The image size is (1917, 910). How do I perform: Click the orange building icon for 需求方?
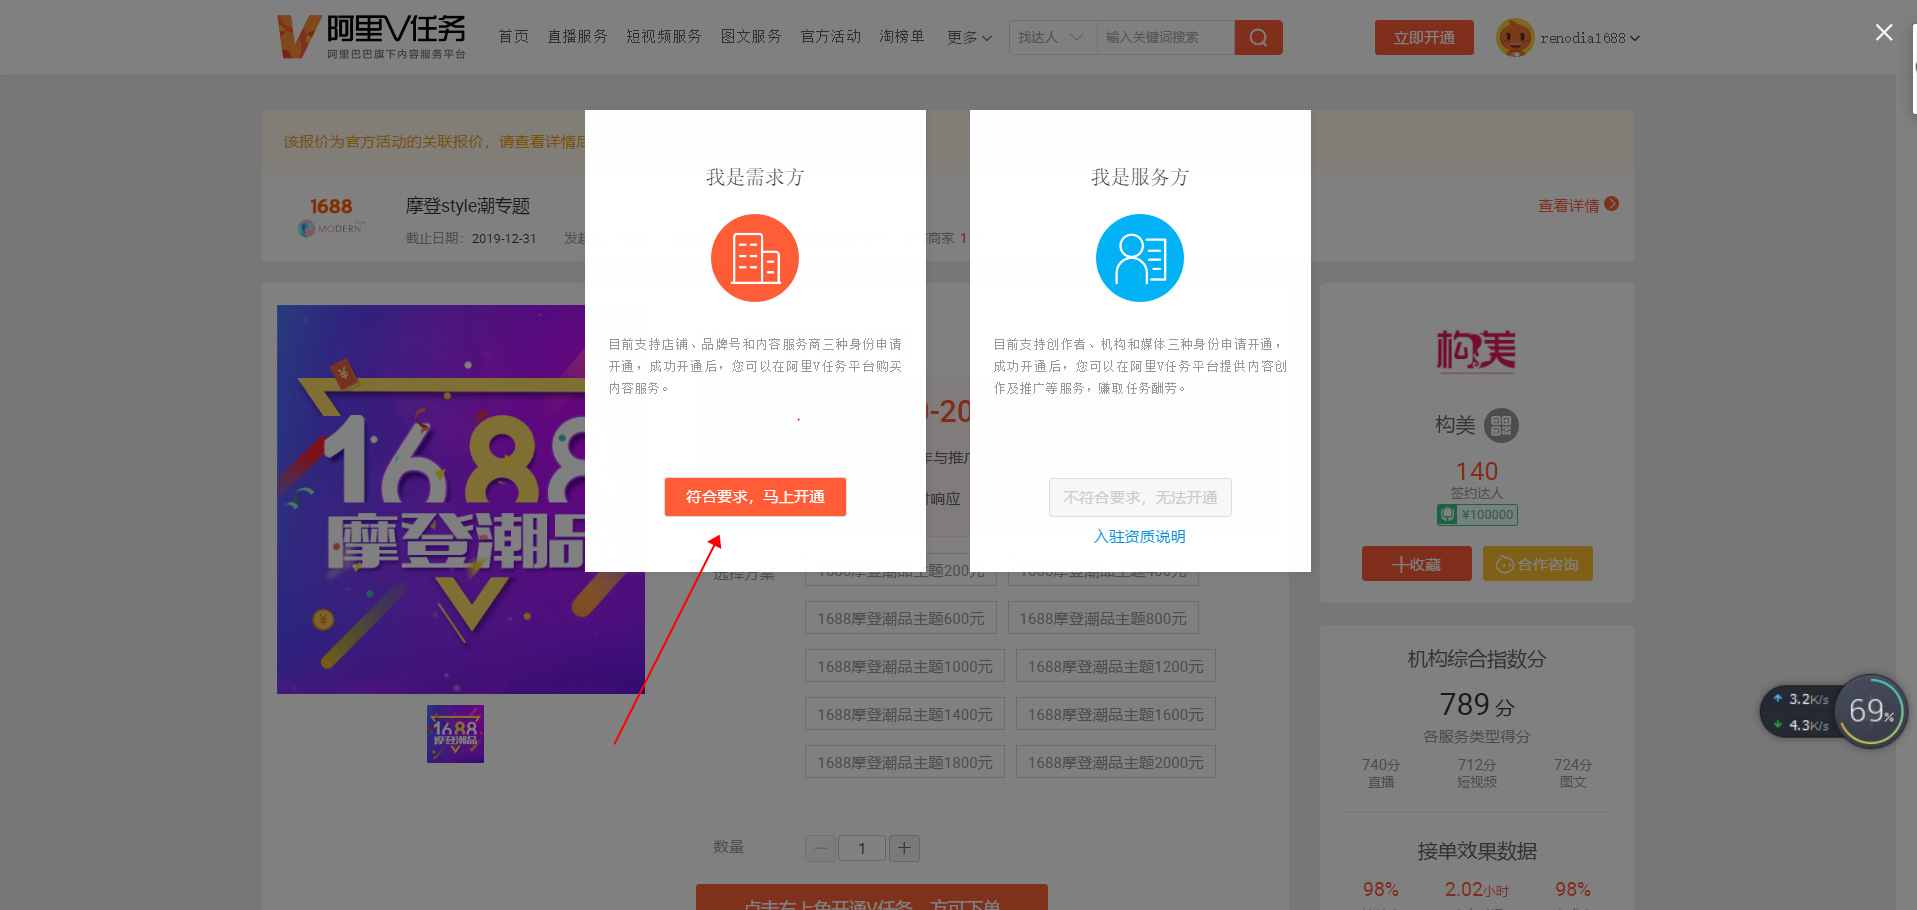coord(755,258)
